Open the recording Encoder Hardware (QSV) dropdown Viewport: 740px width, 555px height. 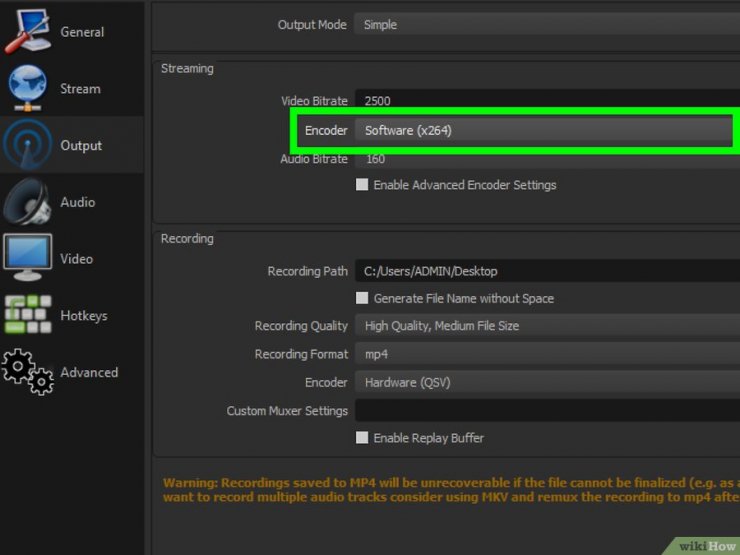pyautogui.click(x=547, y=382)
